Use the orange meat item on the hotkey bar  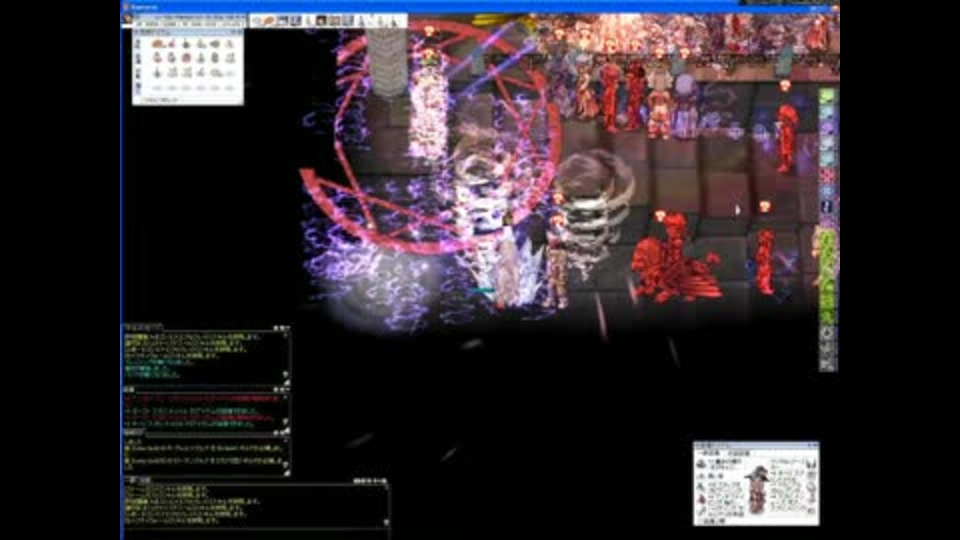268,20
